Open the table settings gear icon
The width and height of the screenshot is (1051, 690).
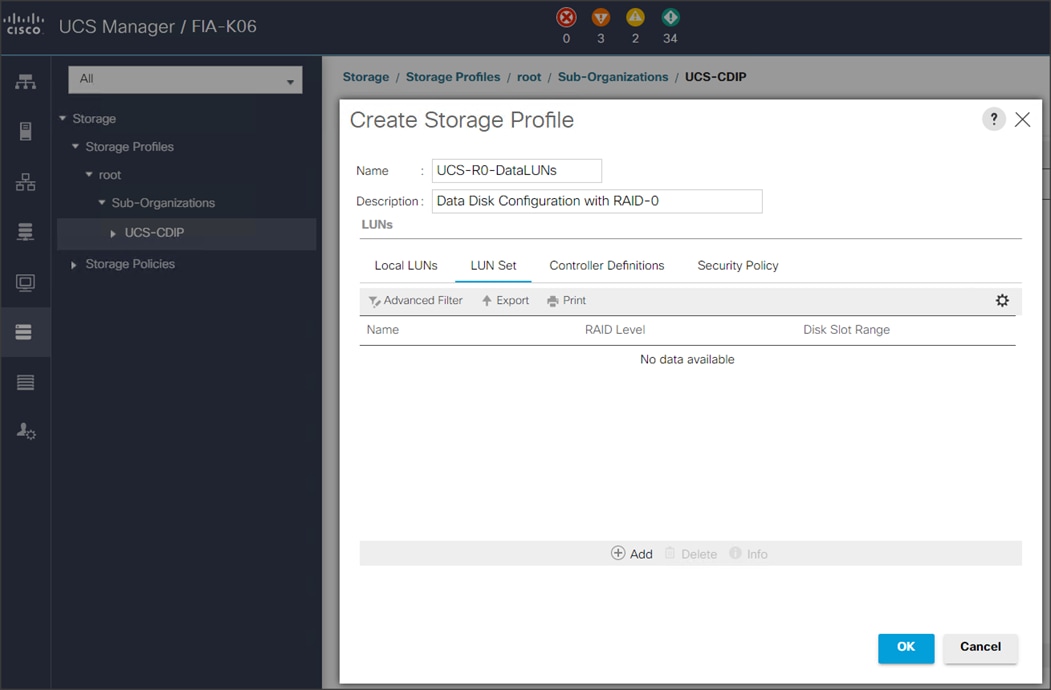[x=1002, y=300]
